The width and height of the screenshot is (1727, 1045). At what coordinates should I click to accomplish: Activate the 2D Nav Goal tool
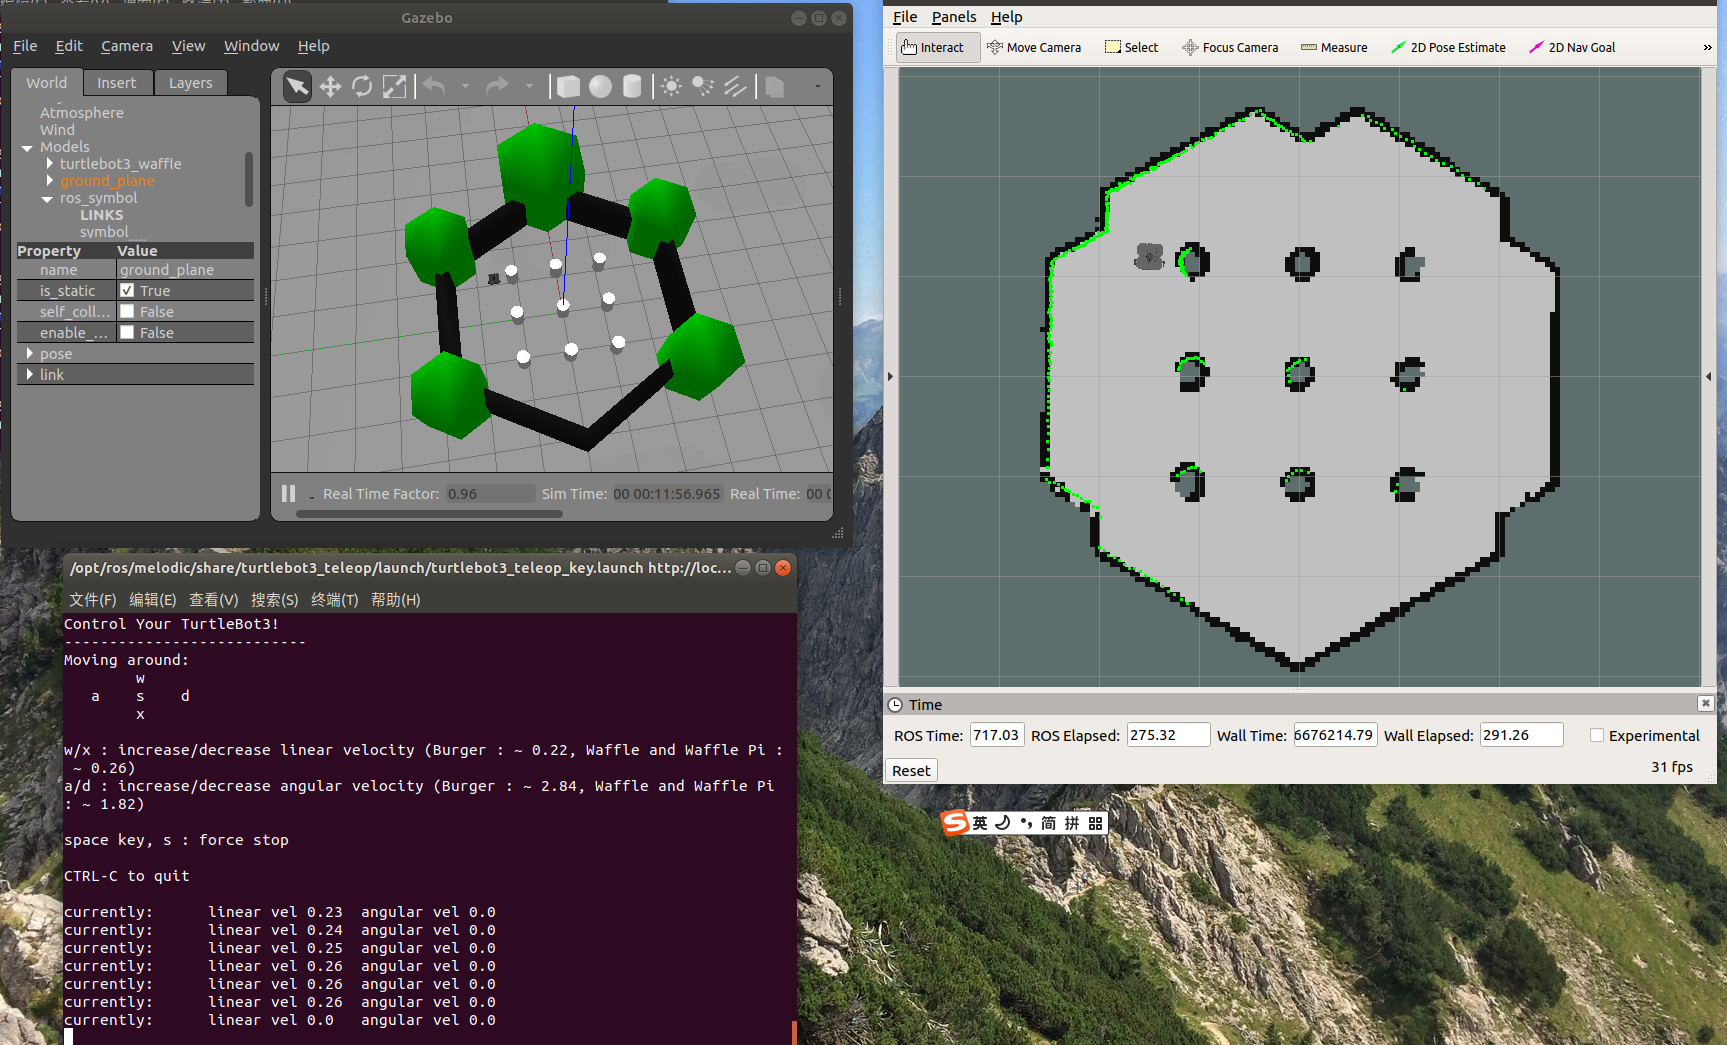(x=1571, y=47)
